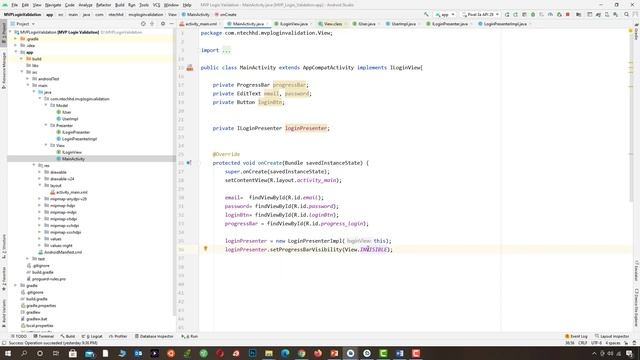Click the related XML gutter icon beside class
The height and width of the screenshot is (360, 640).
[x=190, y=68]
